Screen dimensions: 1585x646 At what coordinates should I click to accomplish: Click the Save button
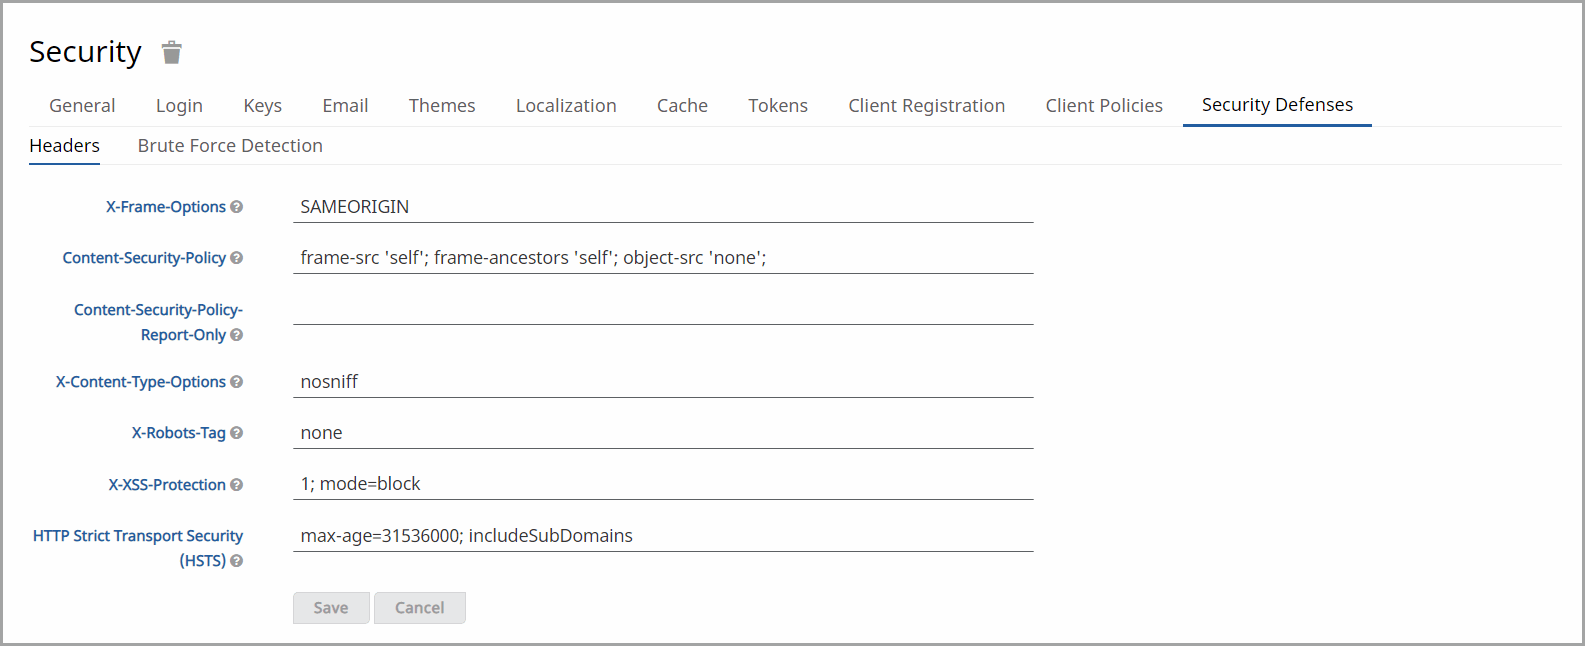point(331,608)
